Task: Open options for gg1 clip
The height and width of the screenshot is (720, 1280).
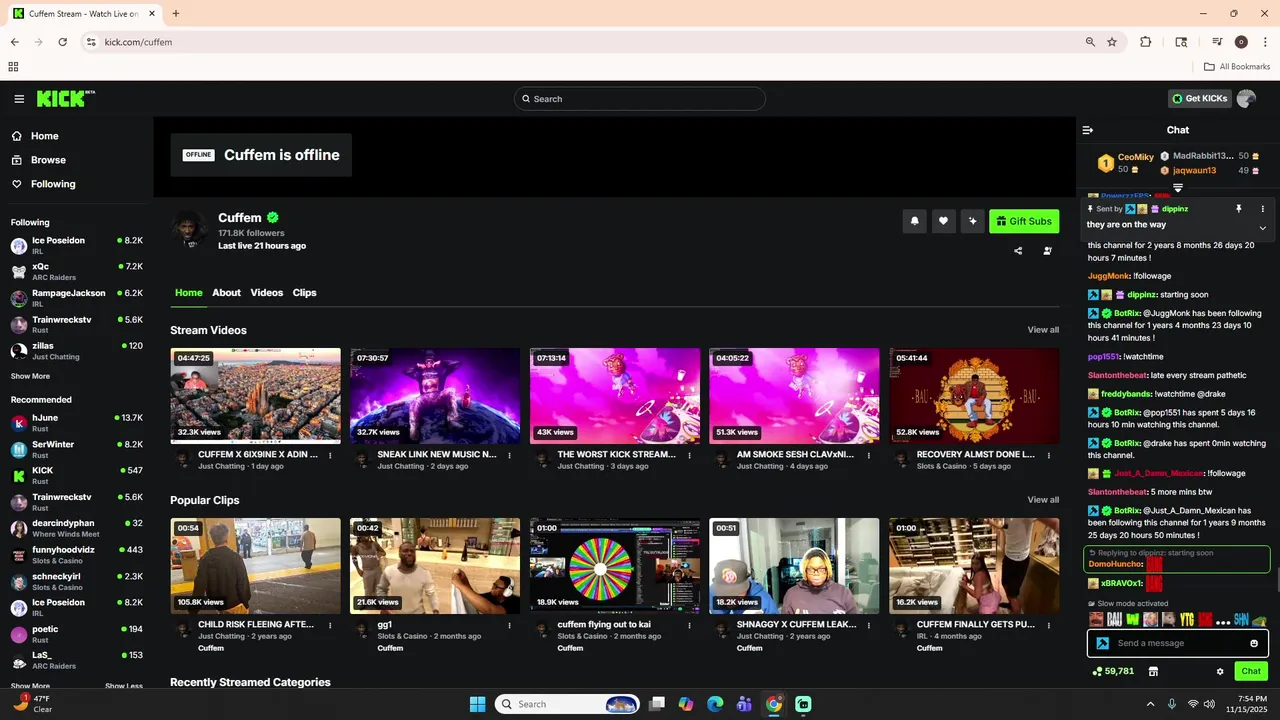Action: coord(509,625)
